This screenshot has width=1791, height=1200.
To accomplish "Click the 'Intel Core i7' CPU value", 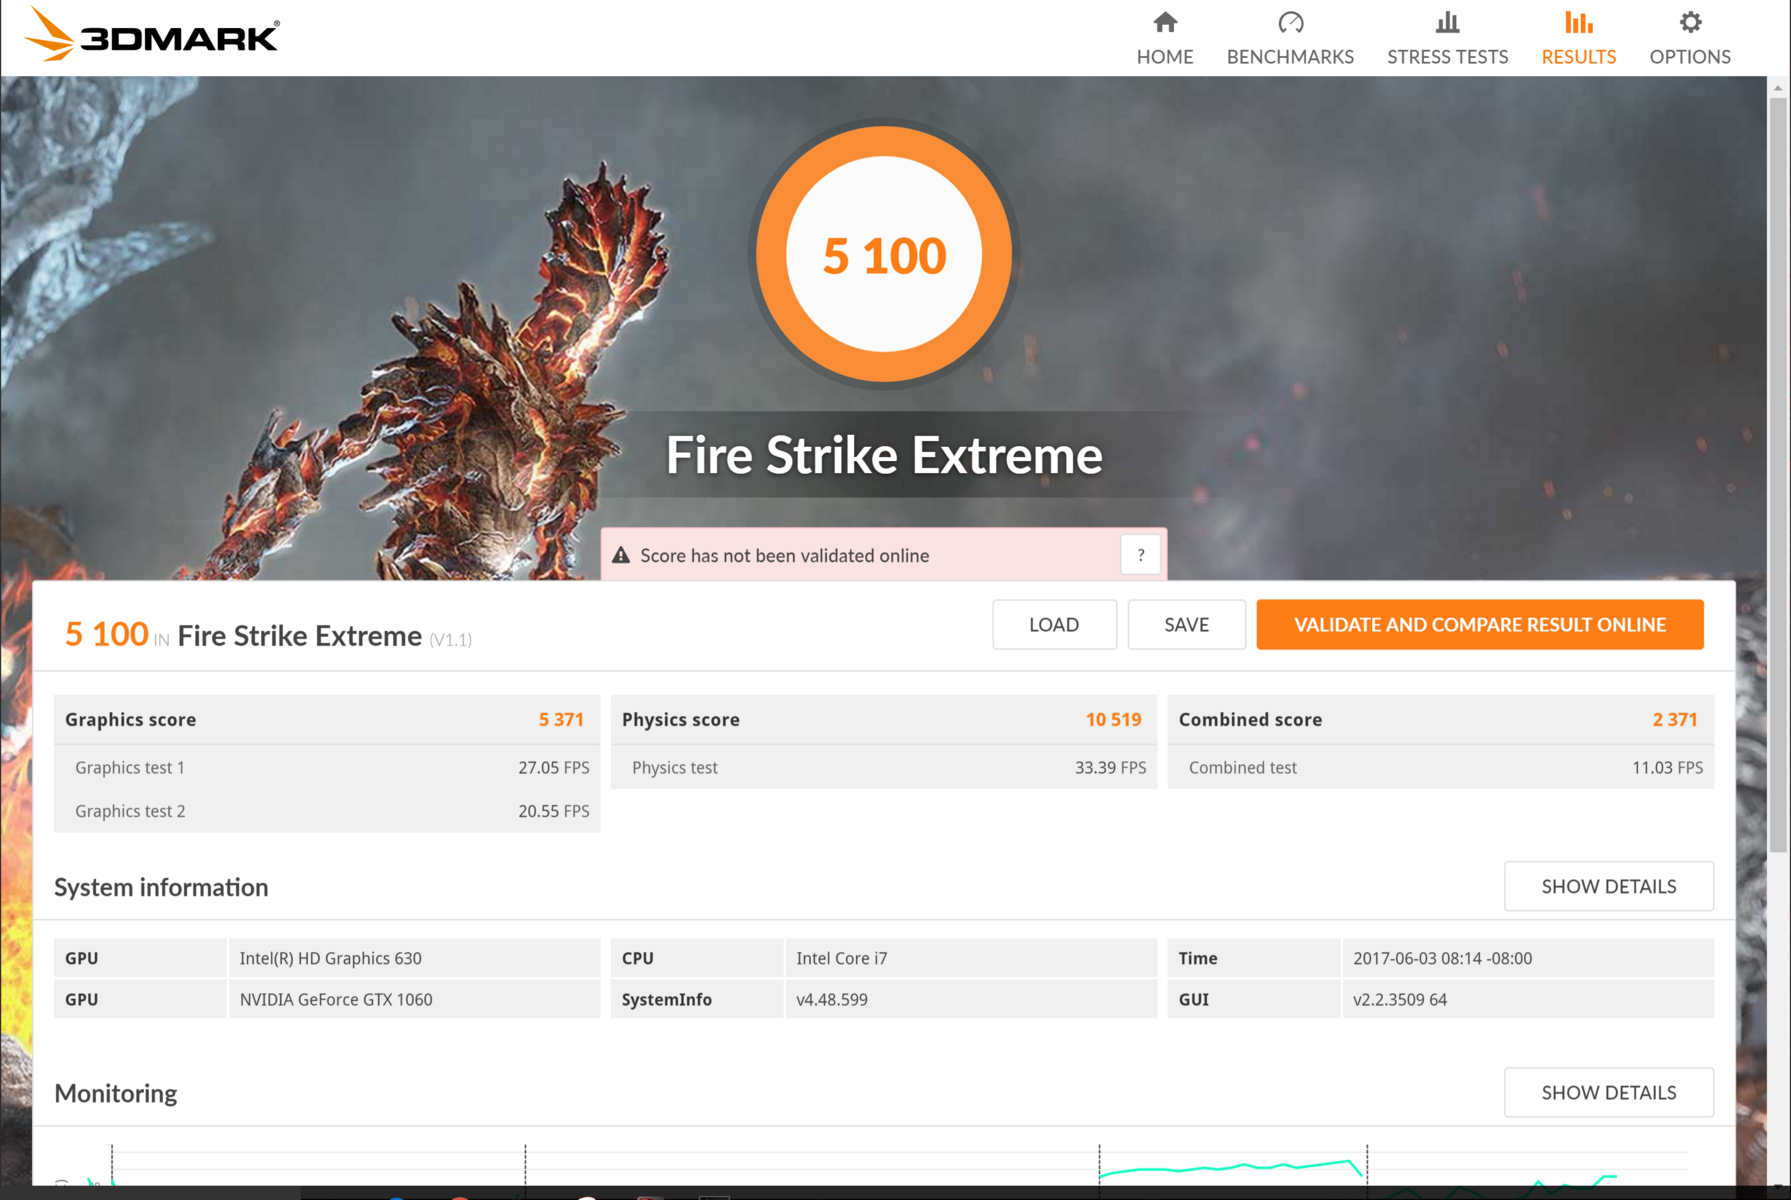I will (x=842, y=958).
